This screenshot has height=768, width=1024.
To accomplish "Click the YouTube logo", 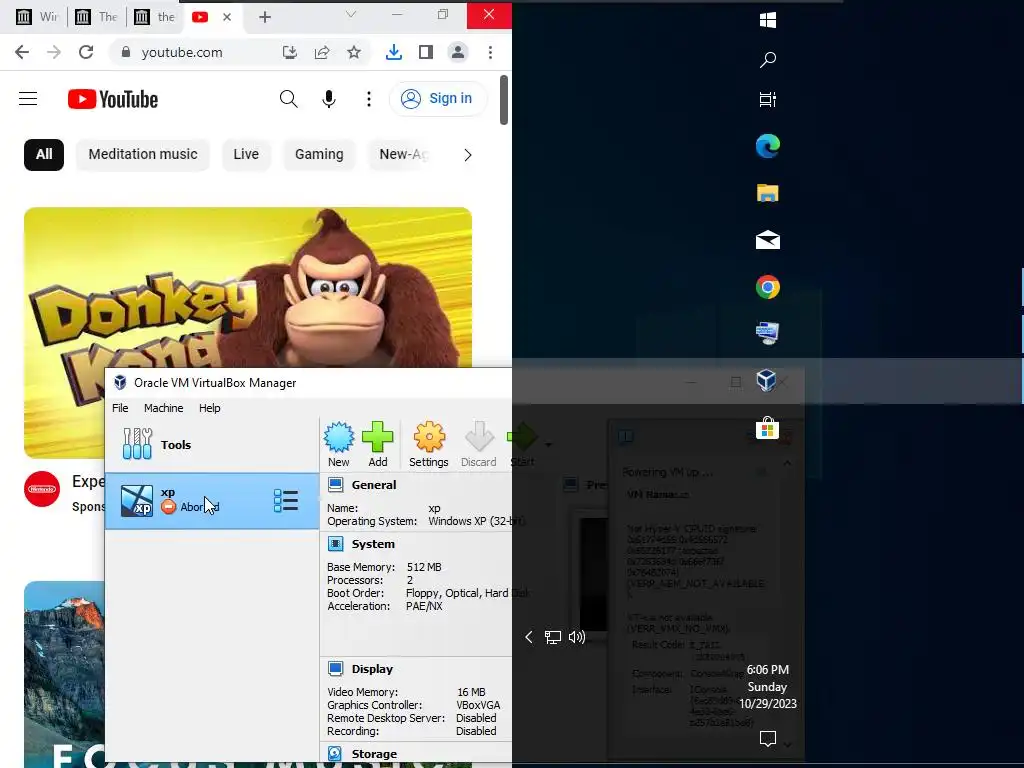I will point(113,99).
